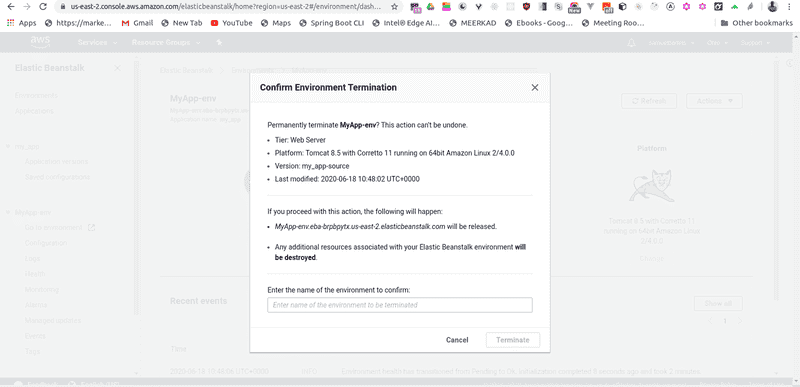Click the pink and orange square extension icon
The image size is (800, 387).
[446, 7]
